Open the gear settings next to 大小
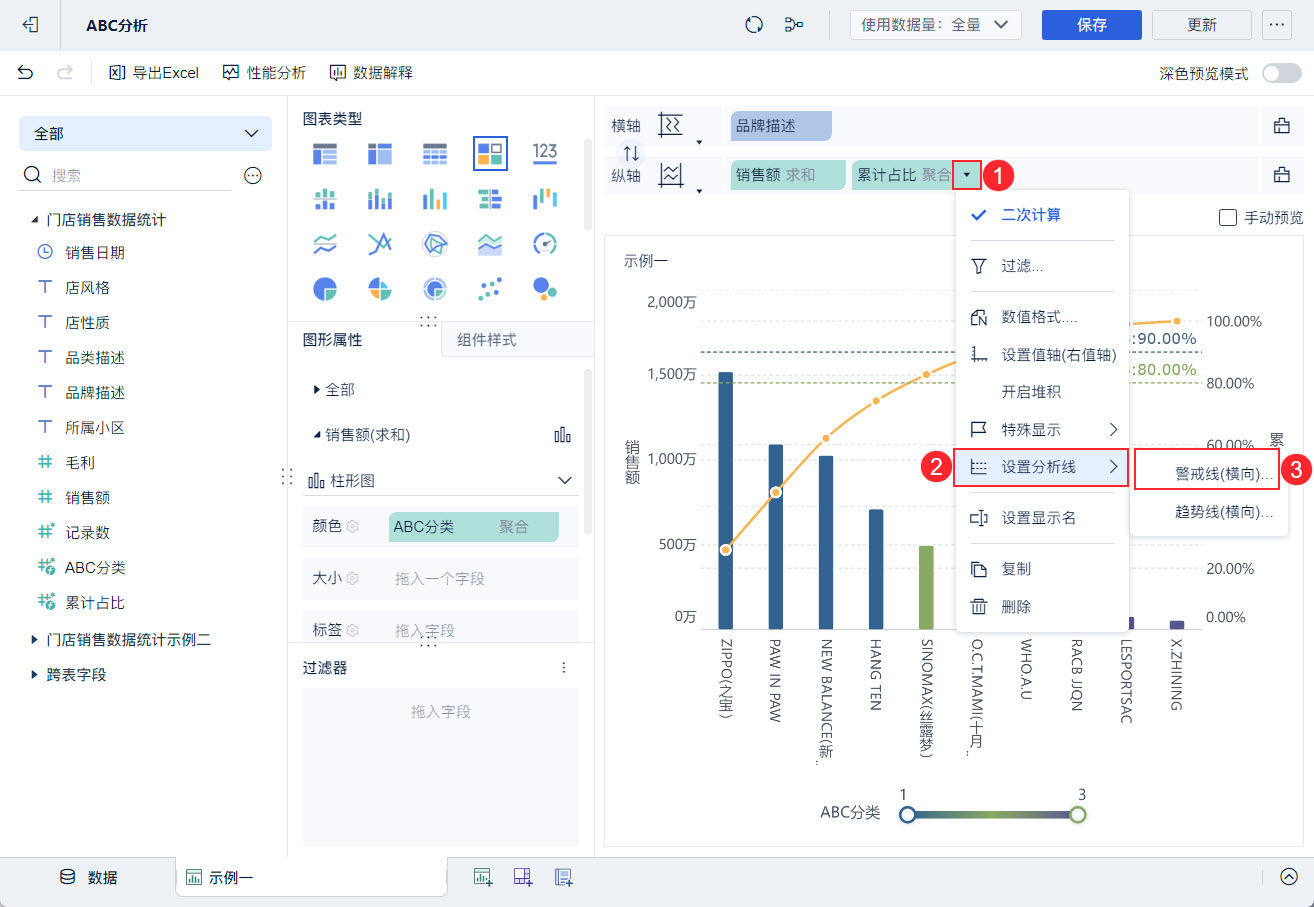 (x=352, y=578)
